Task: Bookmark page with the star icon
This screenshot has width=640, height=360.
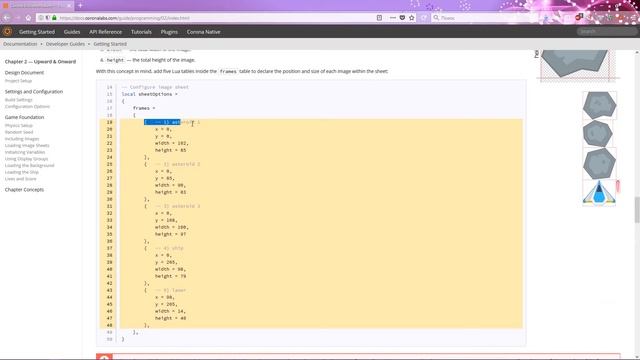Action: 411,18
